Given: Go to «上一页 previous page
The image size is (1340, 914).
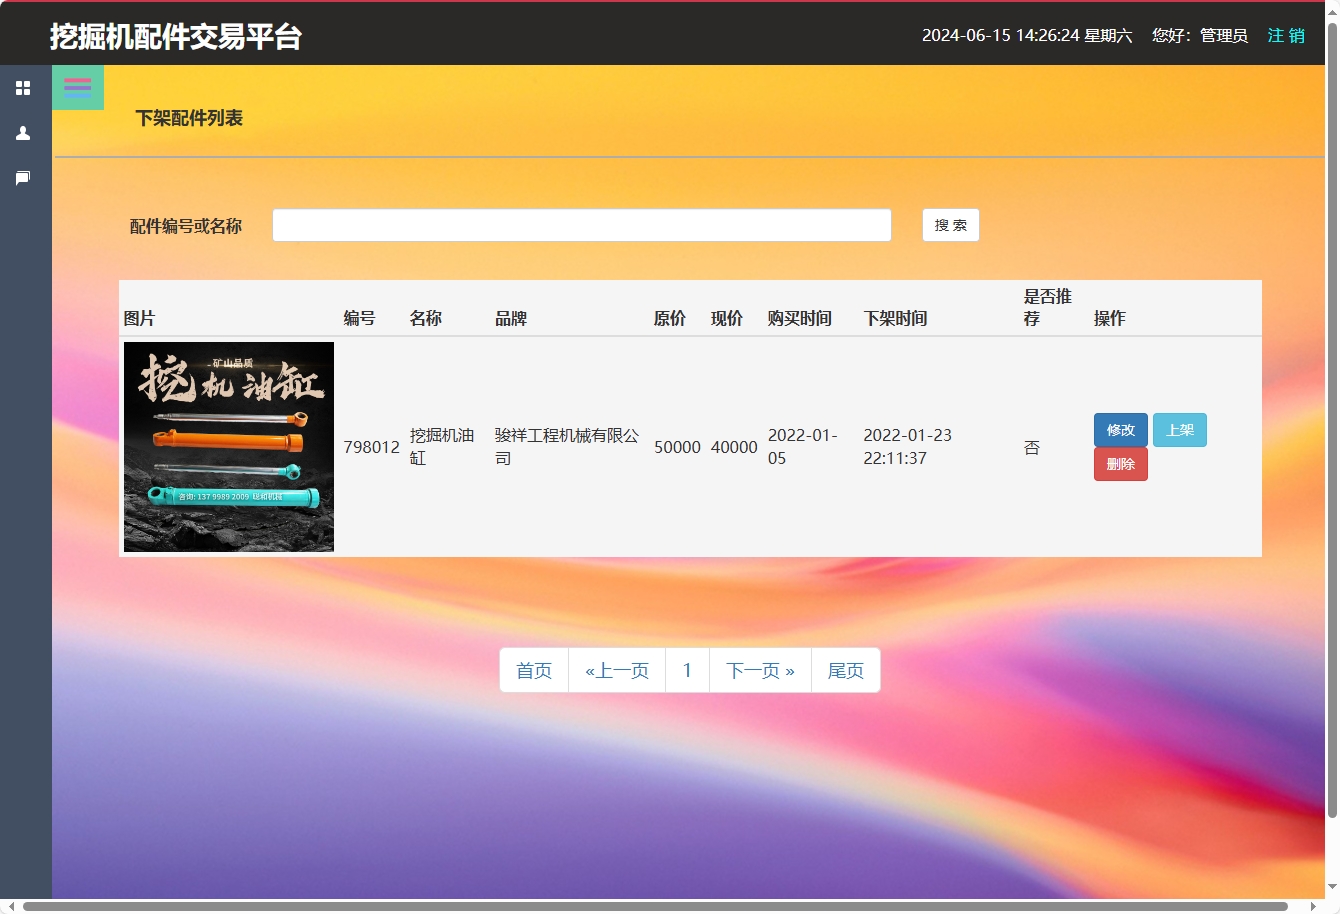Looking at the screenshot, I should tap(616, 670).
